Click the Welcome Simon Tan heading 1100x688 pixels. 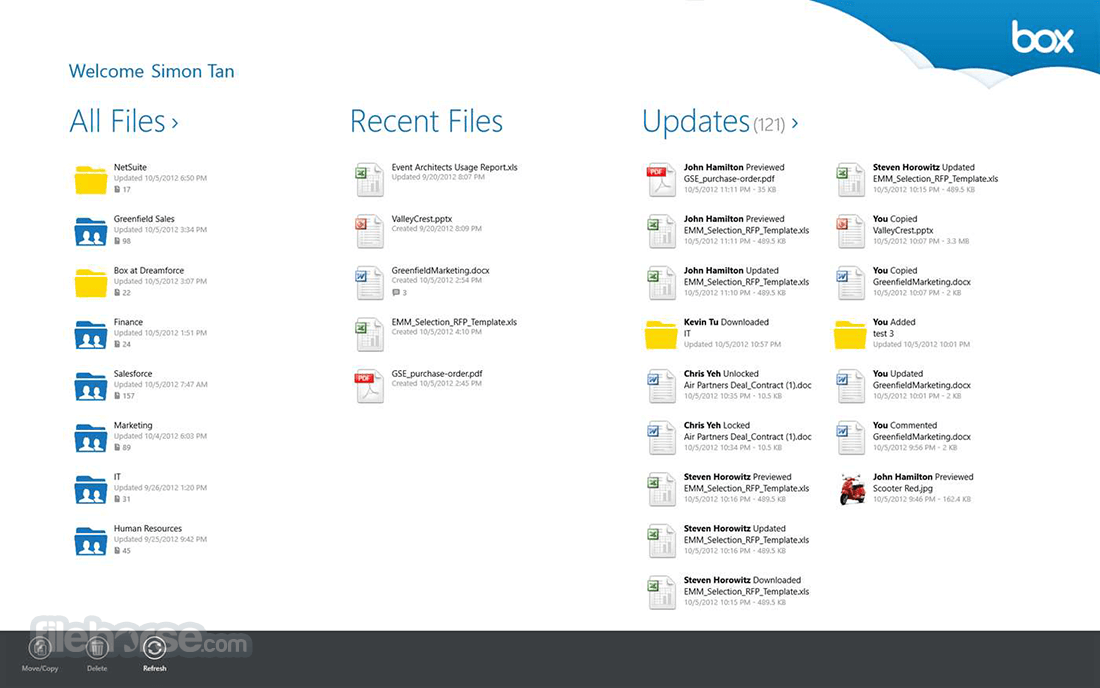(151, 71)
